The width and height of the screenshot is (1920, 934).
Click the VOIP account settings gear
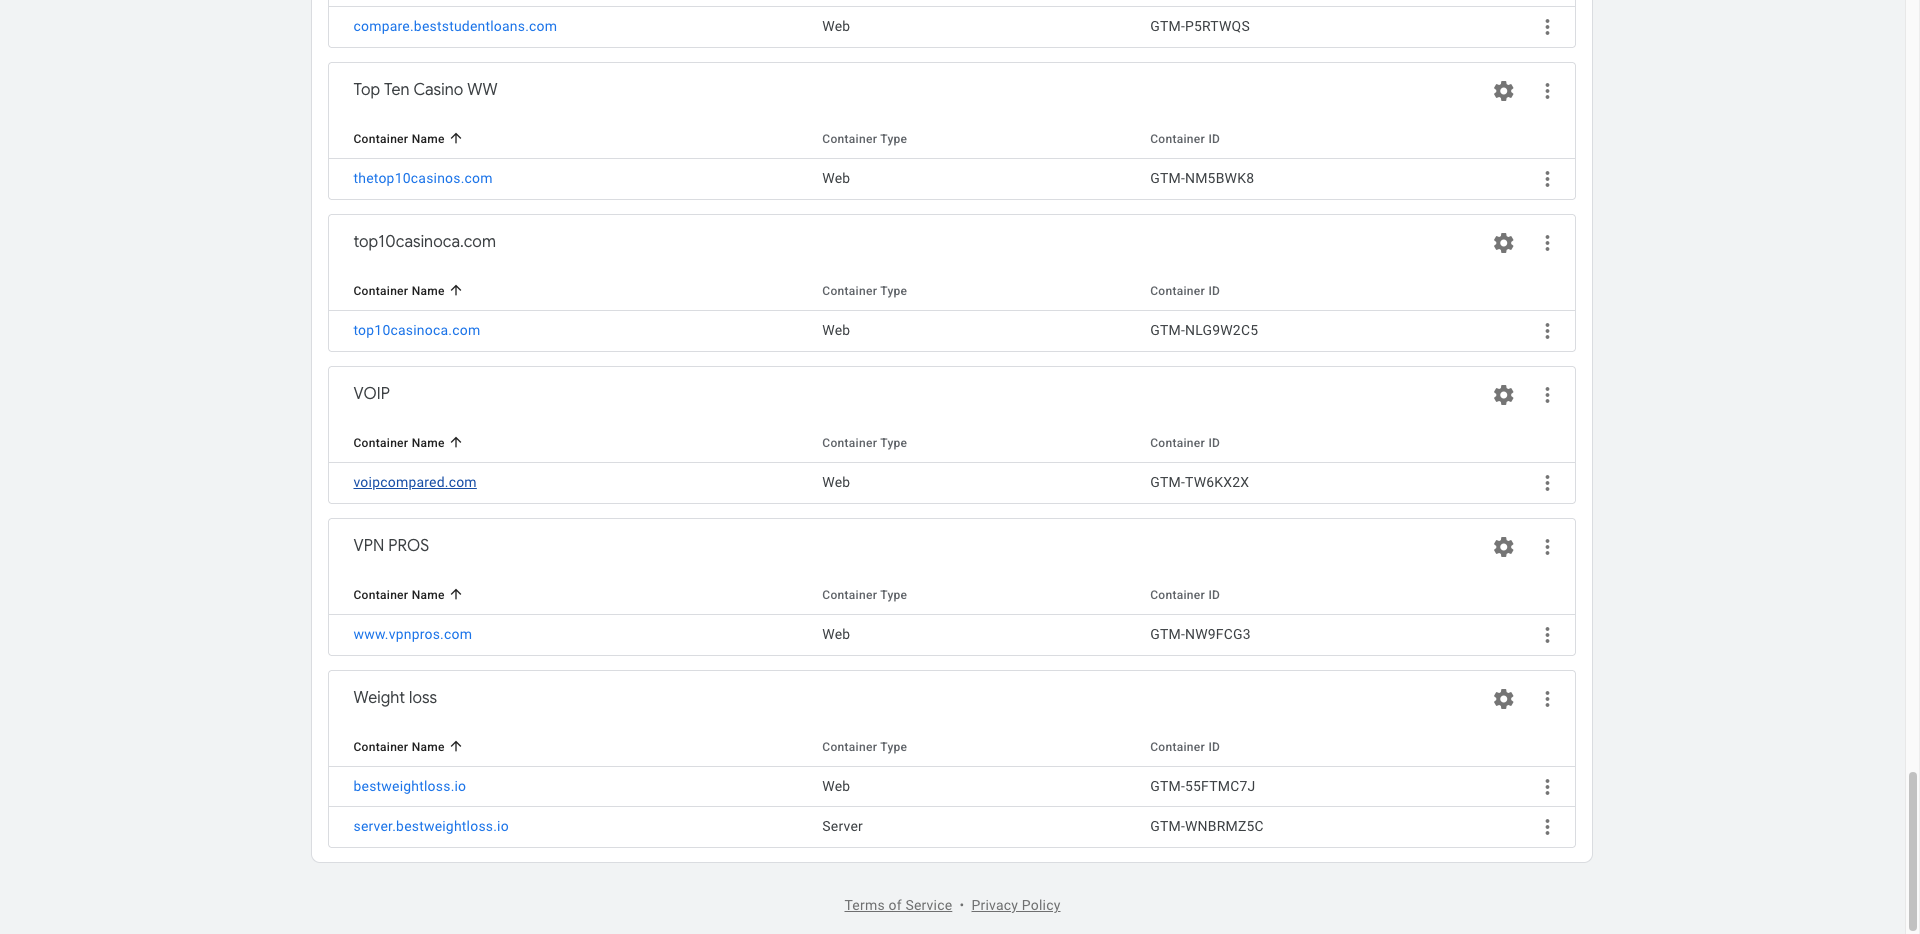point(1503,395)
